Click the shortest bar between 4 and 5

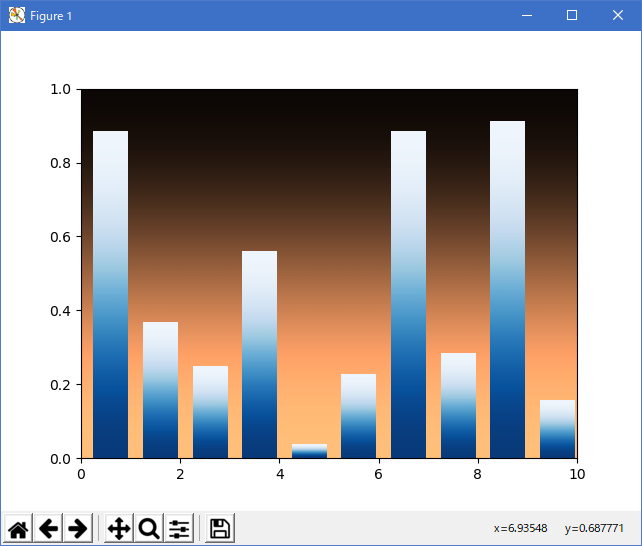point(309,451)
